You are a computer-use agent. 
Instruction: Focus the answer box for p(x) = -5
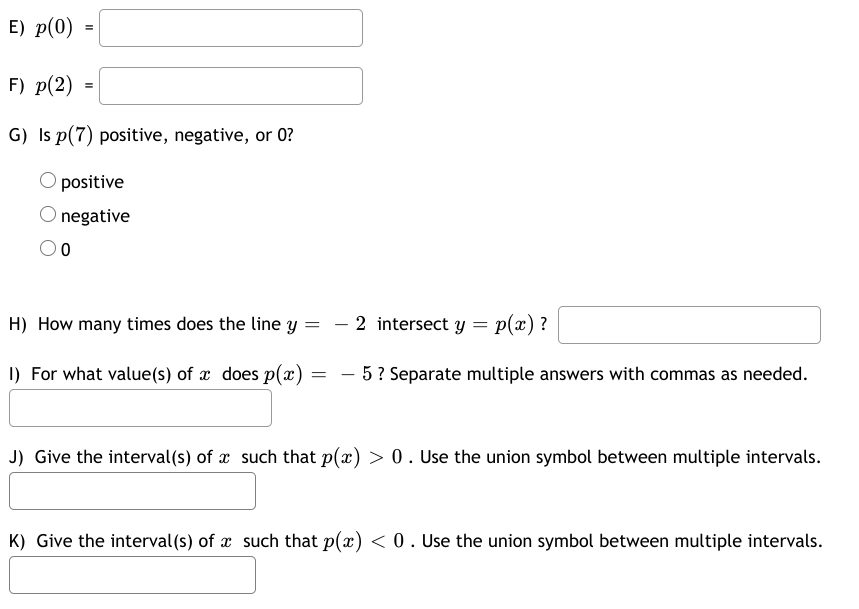pos(141,408)
